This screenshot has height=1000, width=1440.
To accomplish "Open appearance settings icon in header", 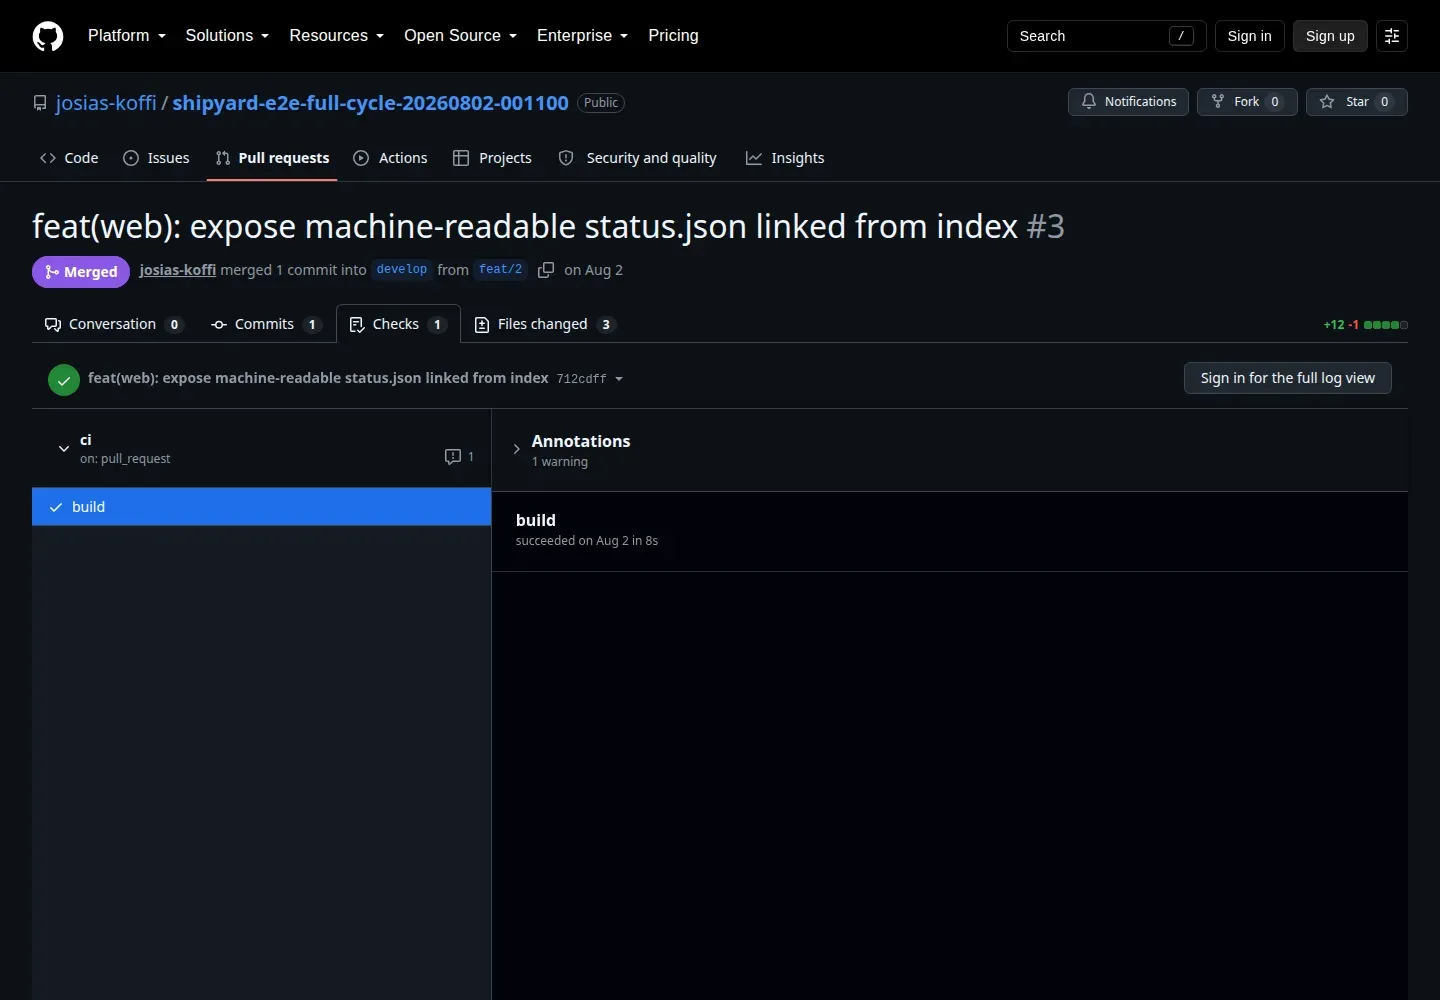I will 1392,36.
